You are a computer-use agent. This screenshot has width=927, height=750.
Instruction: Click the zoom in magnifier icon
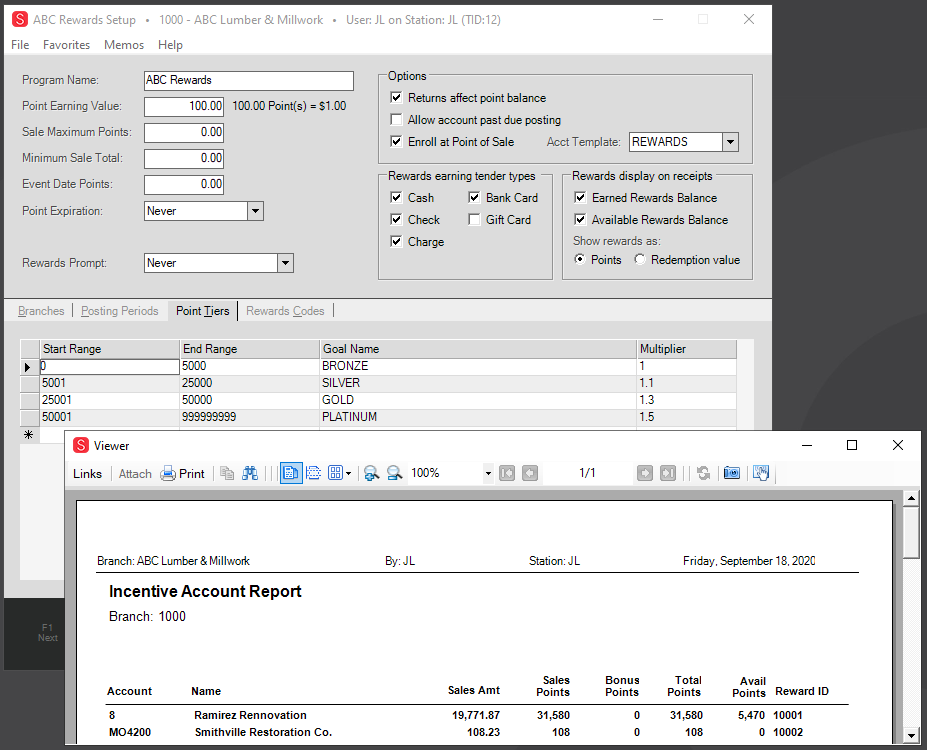(x=371, y=474)
